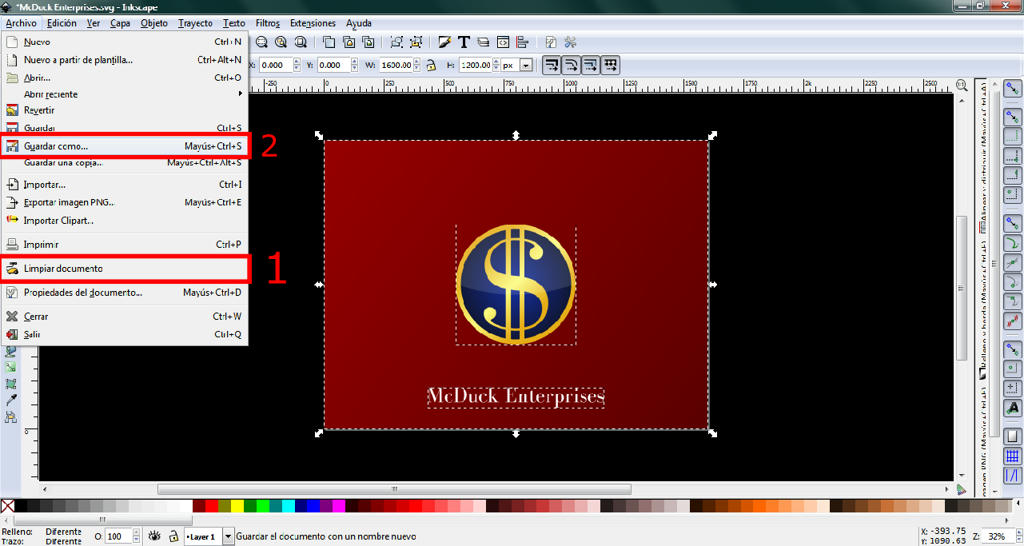Click the Unlink clone toolbar icon
The width and height of the screenshot is (1024, 546).
(368, 42)
